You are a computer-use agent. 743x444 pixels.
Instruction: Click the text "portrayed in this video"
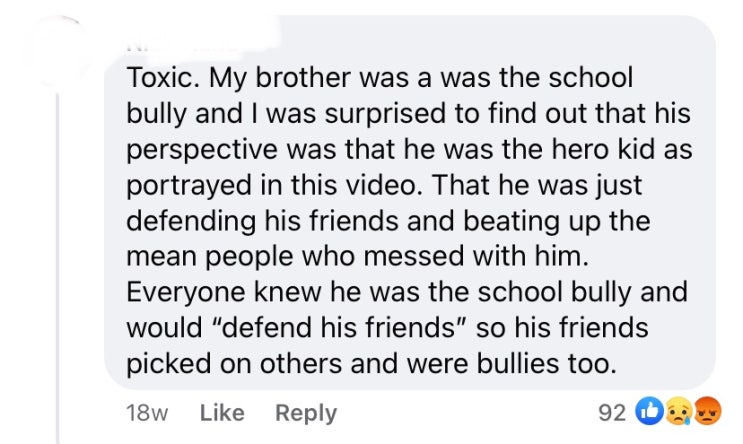[271, 185]
